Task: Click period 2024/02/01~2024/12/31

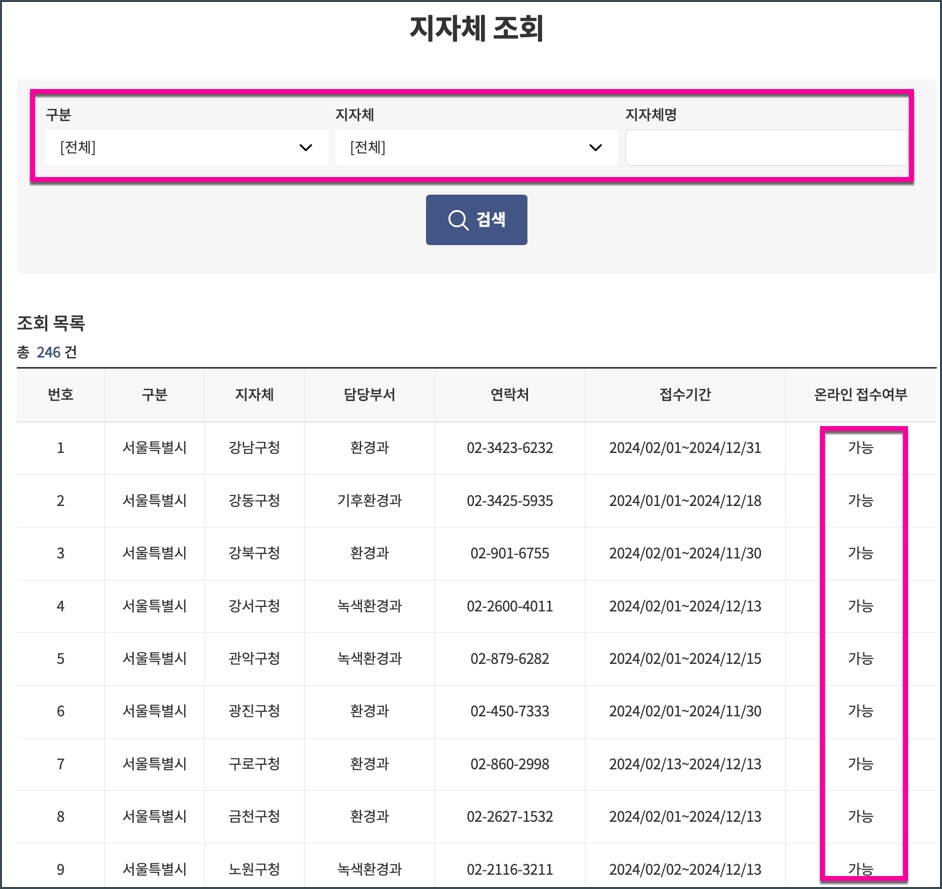Action: [x=685, y=448]
